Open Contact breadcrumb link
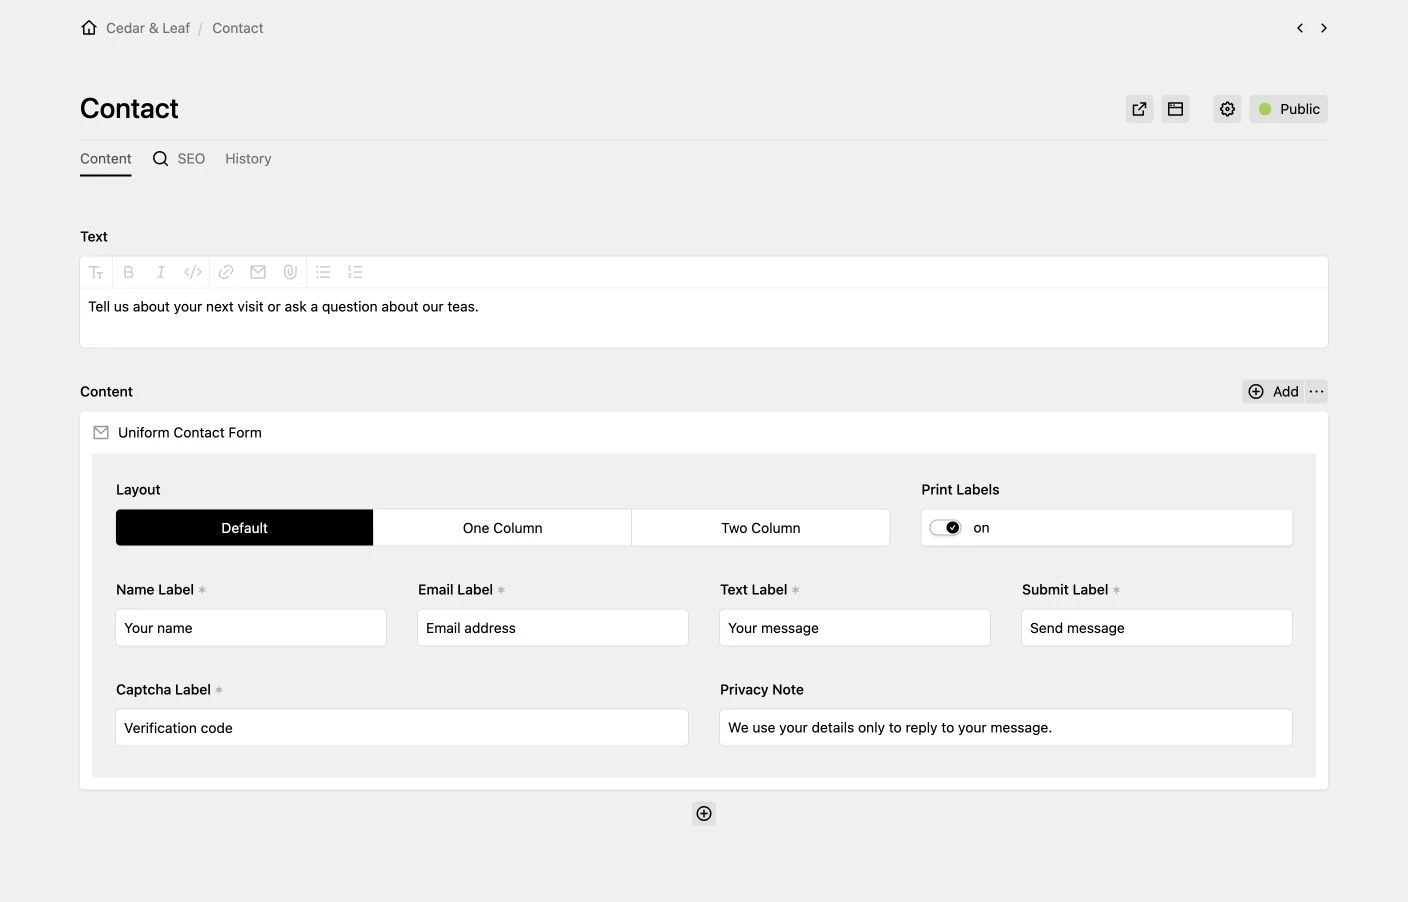This screenshot has height=902, width=1408. tap(238, 28)
